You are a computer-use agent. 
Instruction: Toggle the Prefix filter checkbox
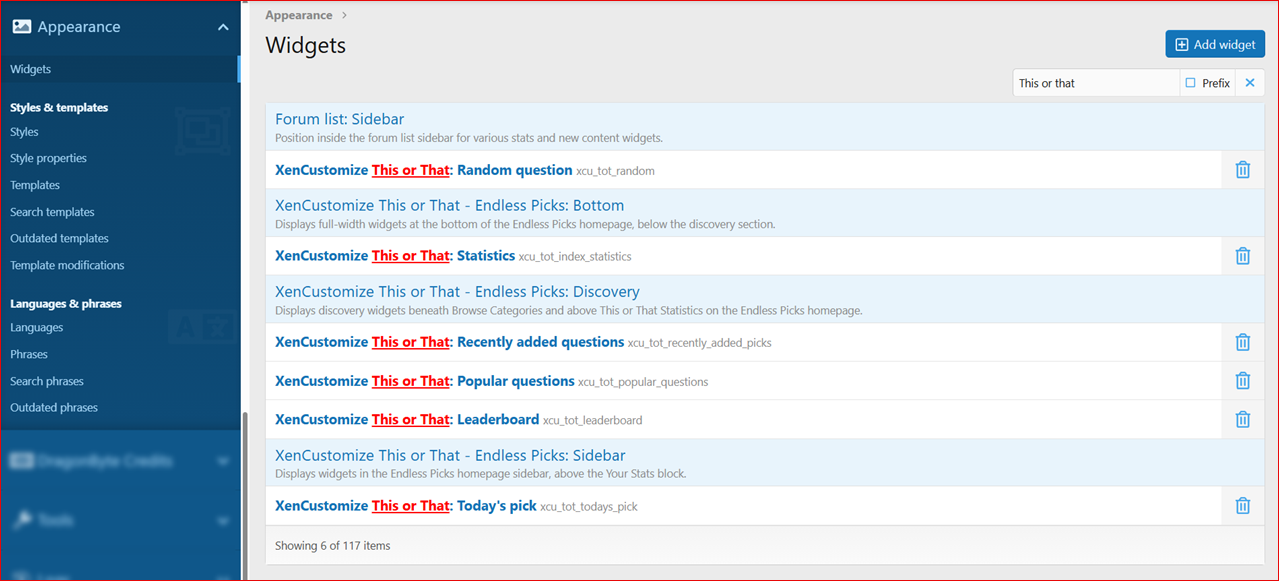[1190, 83]
